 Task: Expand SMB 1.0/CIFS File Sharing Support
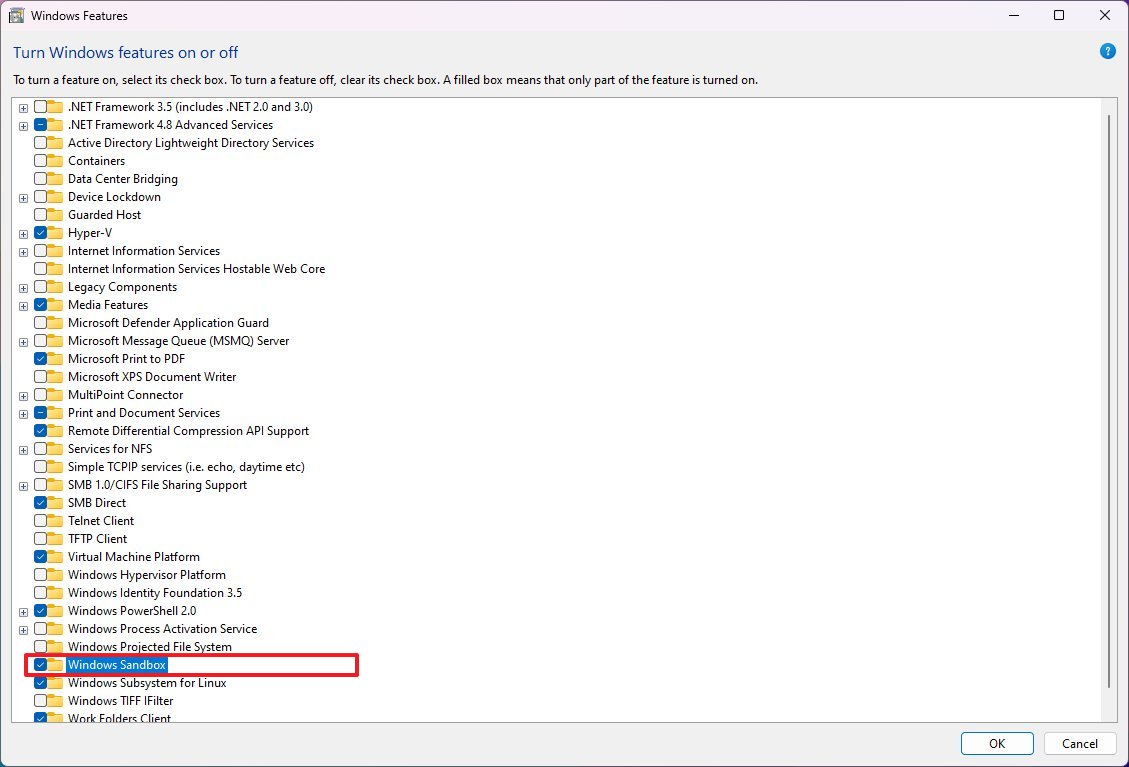click(23, 486)
